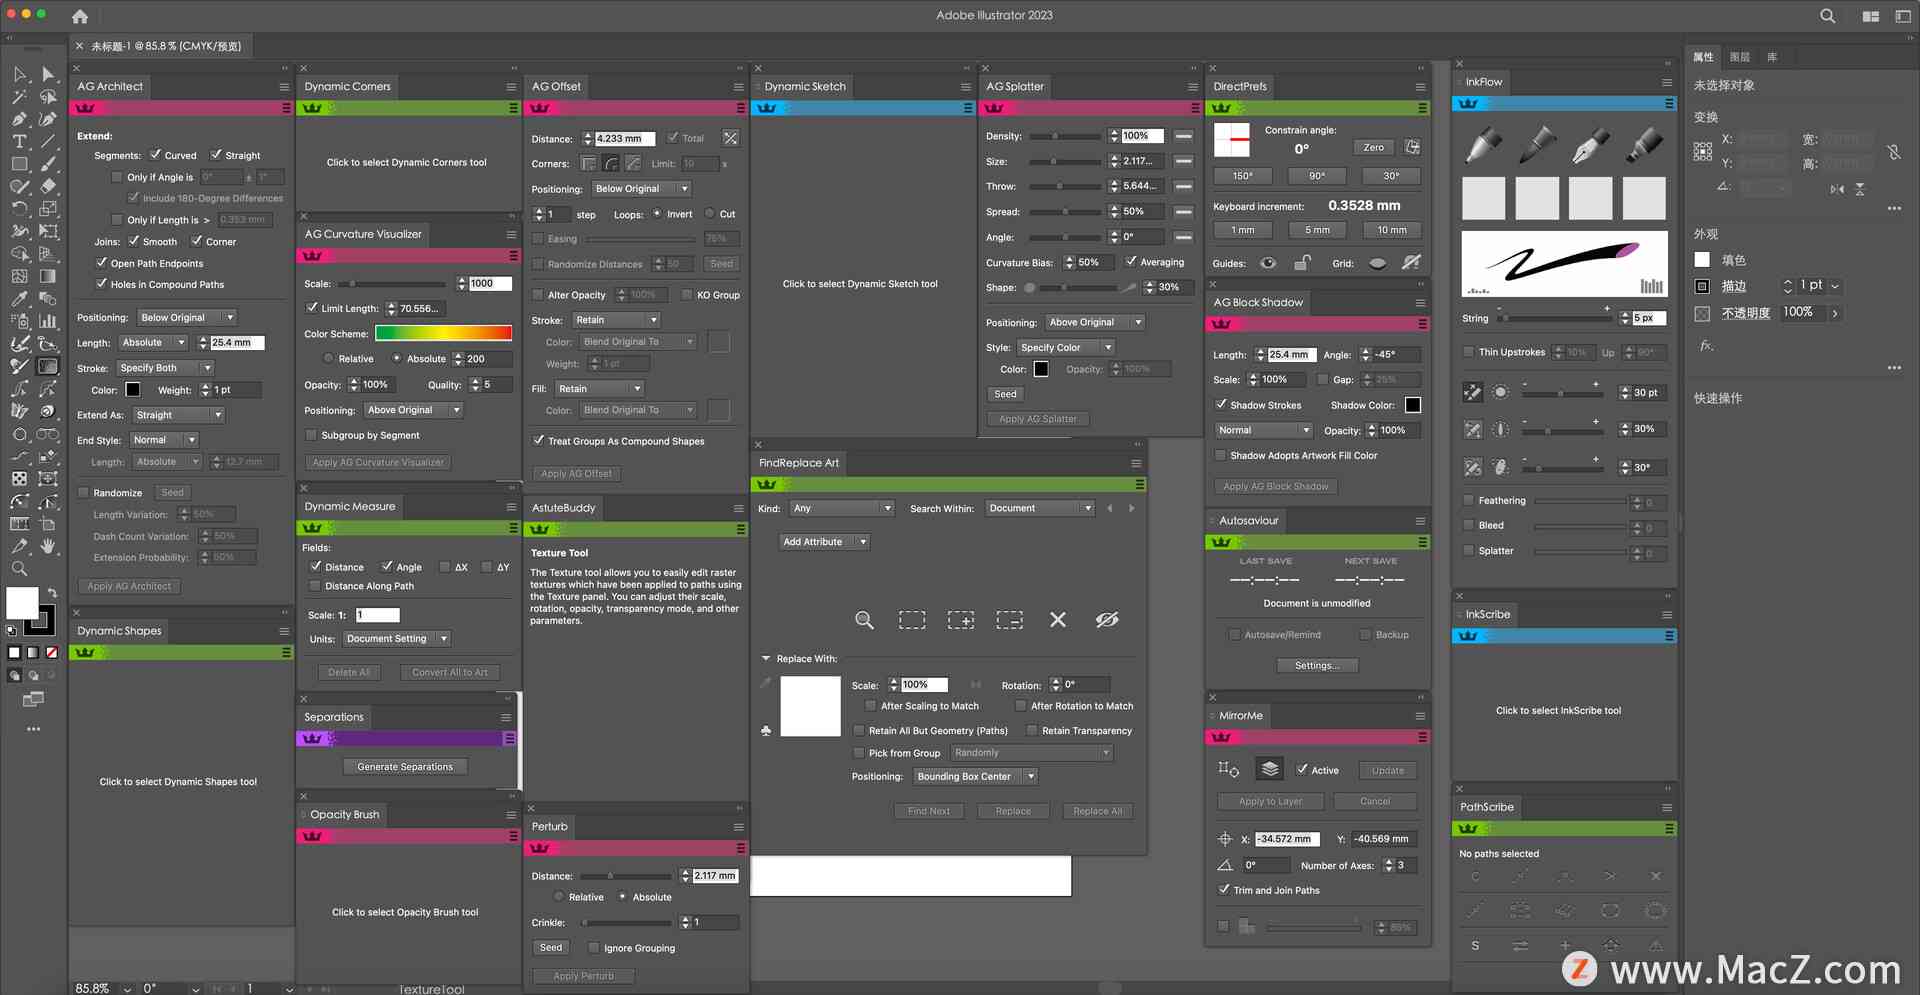Click the hidden-eye icon in FindReplace Art
Image resolution: width=1920 pixels, height=995 pixels.
click(1106, 620)
